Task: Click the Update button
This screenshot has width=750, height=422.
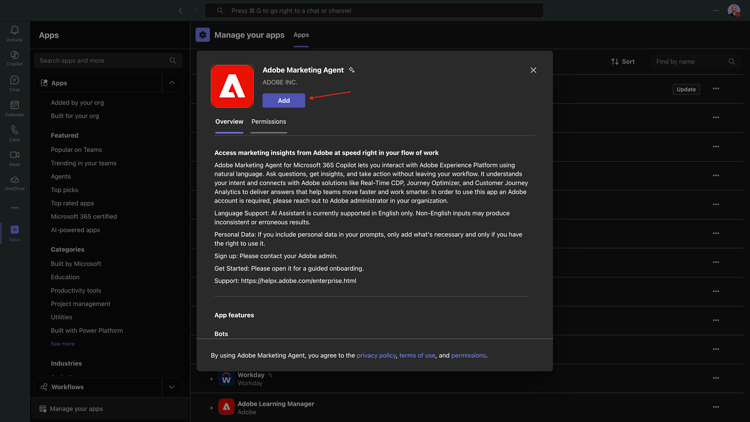Action: (x=686, y=89)
